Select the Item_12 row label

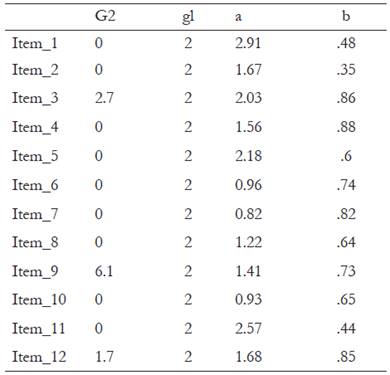(x=39, y=357)
